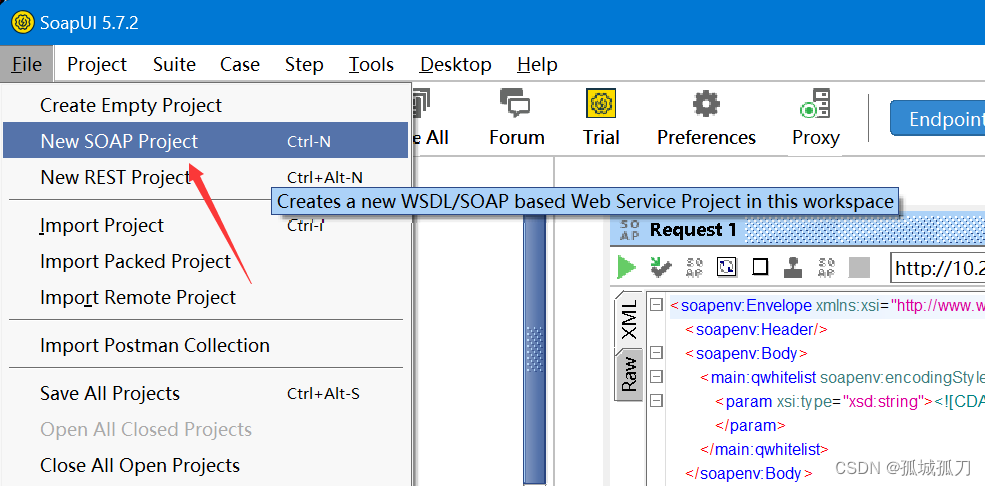The height and width of the screenshot is (486, 985).
Task: Click the SOAP icon next to the checkmark icon
Action: (x=694, y=267)
